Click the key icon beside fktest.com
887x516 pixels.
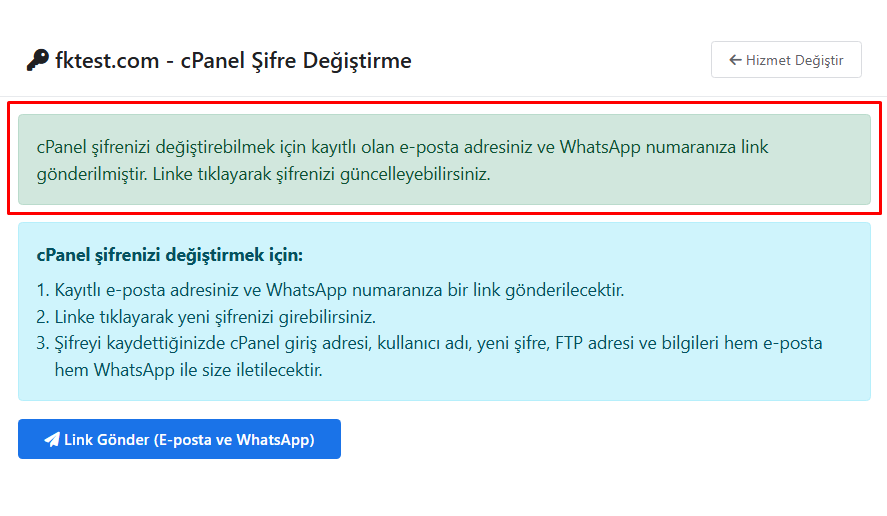click(x=37, y=61)
